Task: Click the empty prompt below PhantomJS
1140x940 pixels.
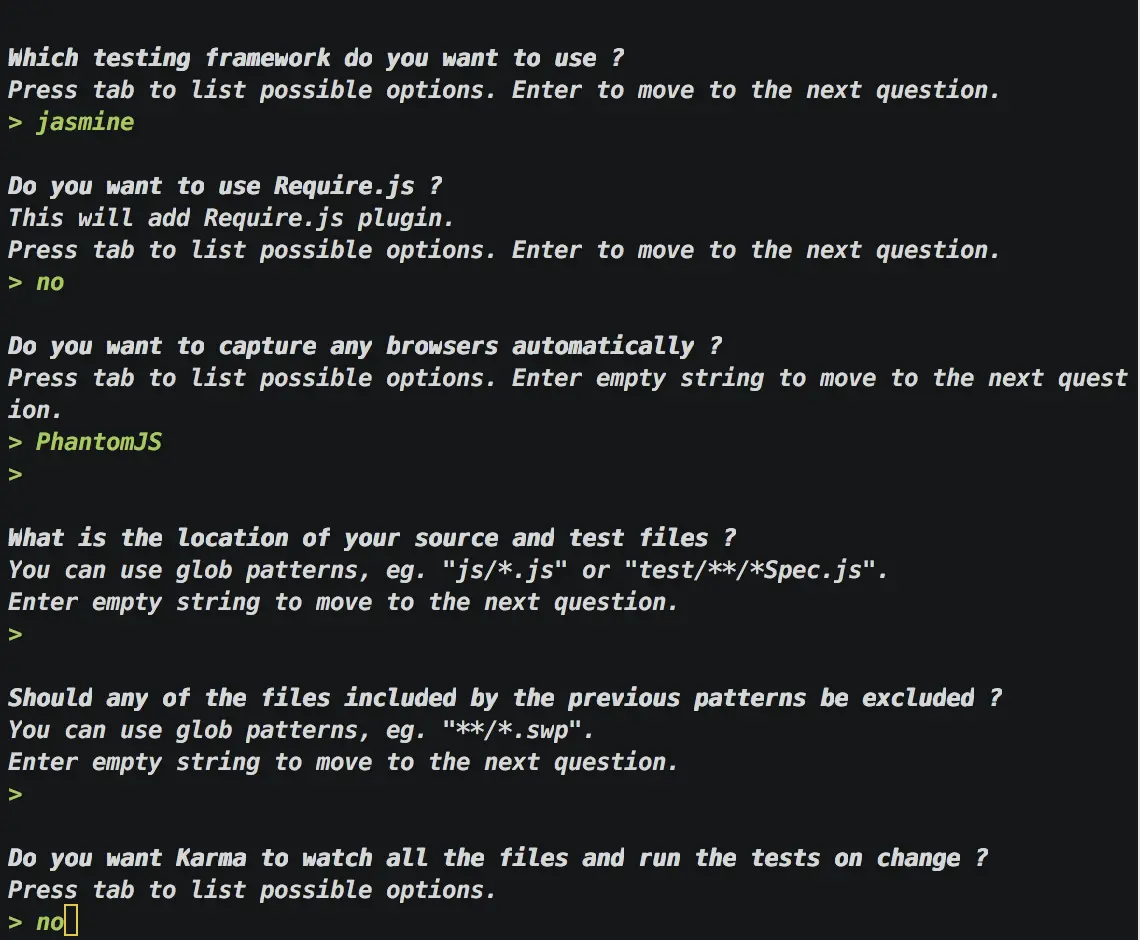Action: (15, 475)
